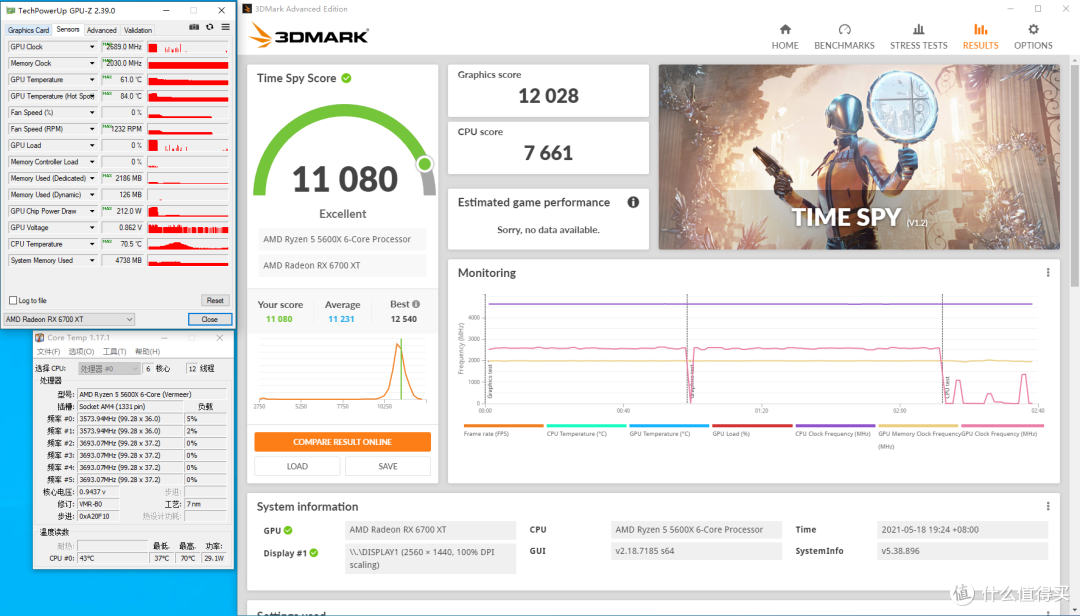Click the CPU score 7 661 value
Viewport: 1080px width, 616px height.
(x=548, y=153)
